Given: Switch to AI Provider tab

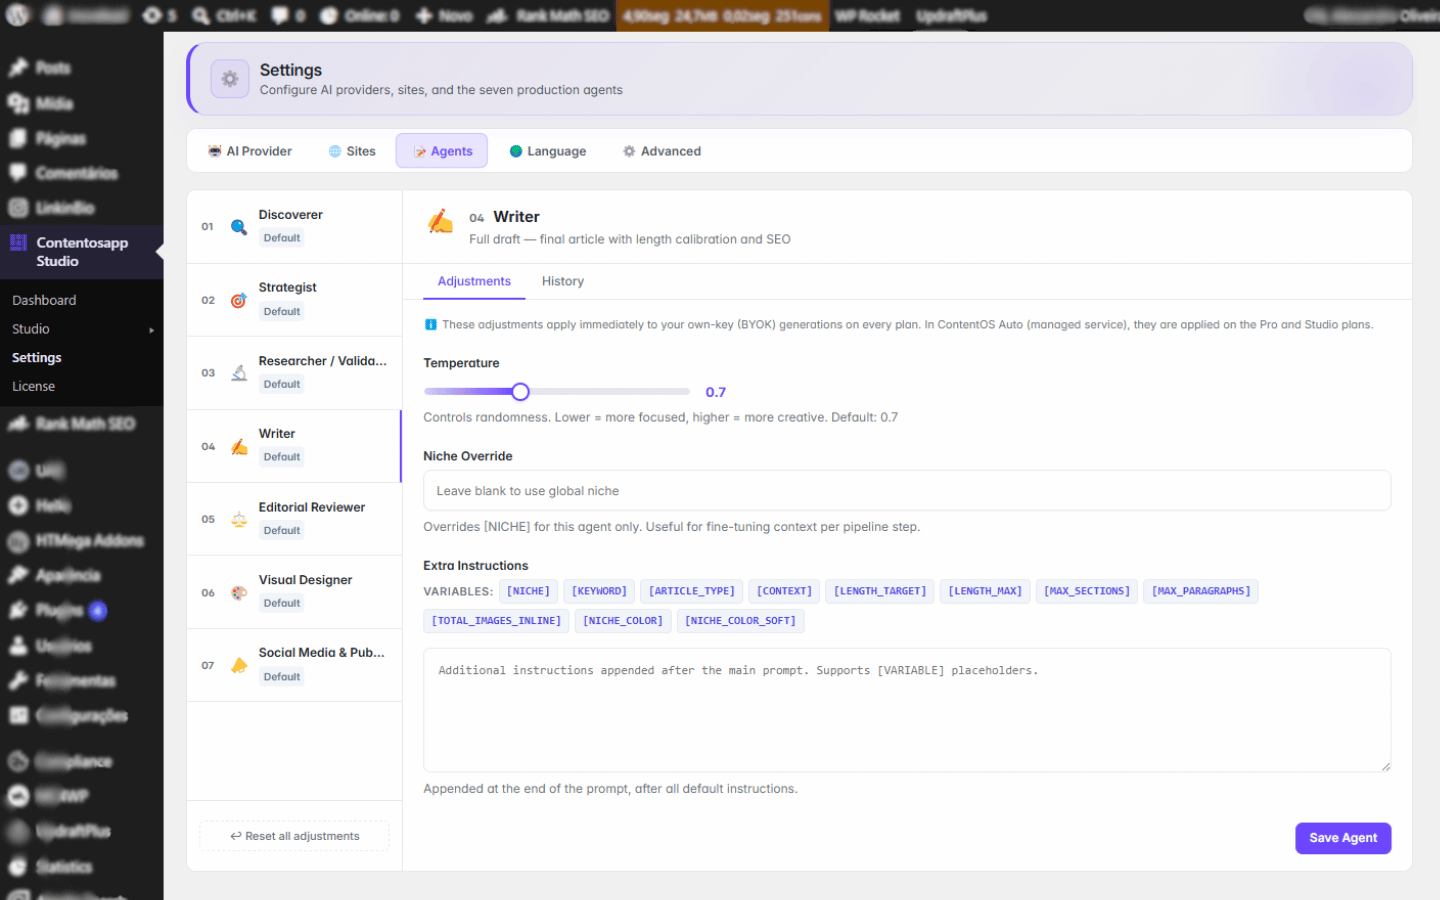Looking at the screenshot, I should [250, 151].
